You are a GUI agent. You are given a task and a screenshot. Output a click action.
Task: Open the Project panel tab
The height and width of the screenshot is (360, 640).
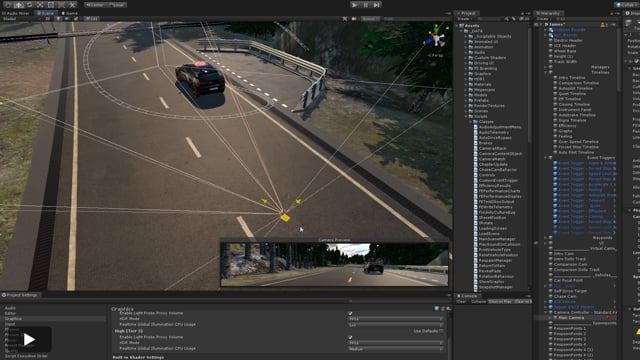click(467, 13)
